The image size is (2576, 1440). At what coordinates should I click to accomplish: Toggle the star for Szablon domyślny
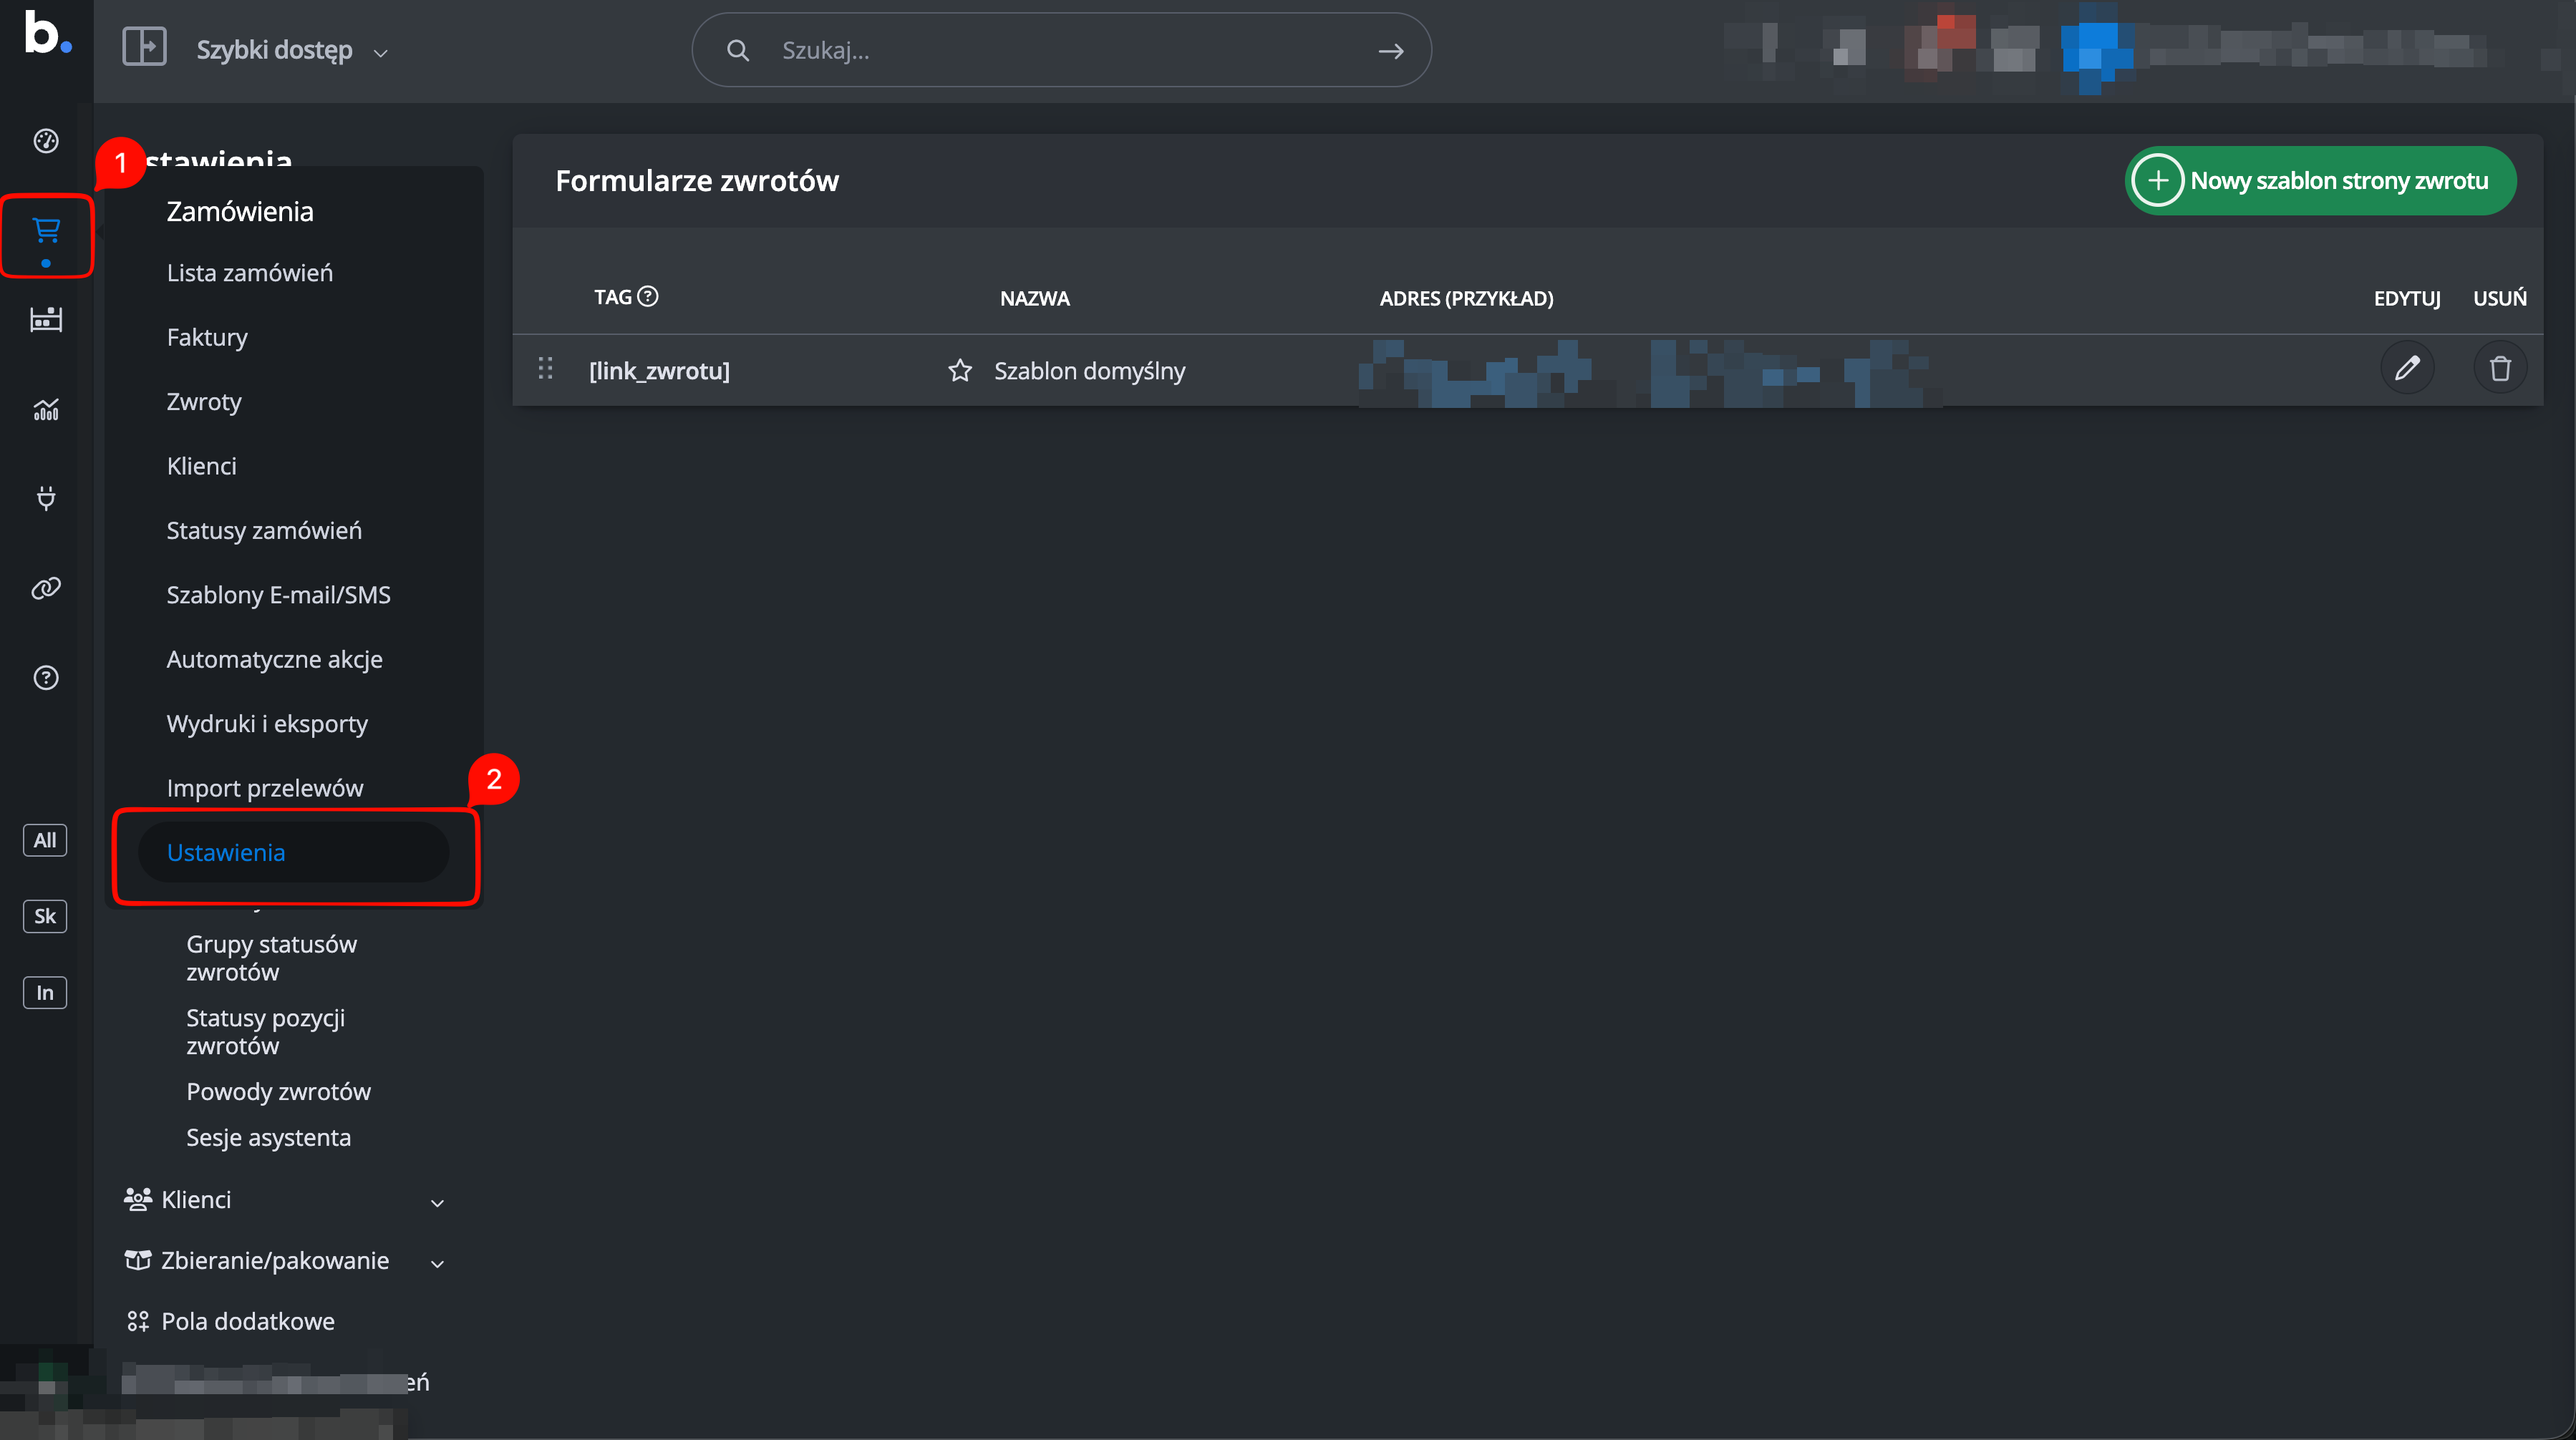(960, 371)
